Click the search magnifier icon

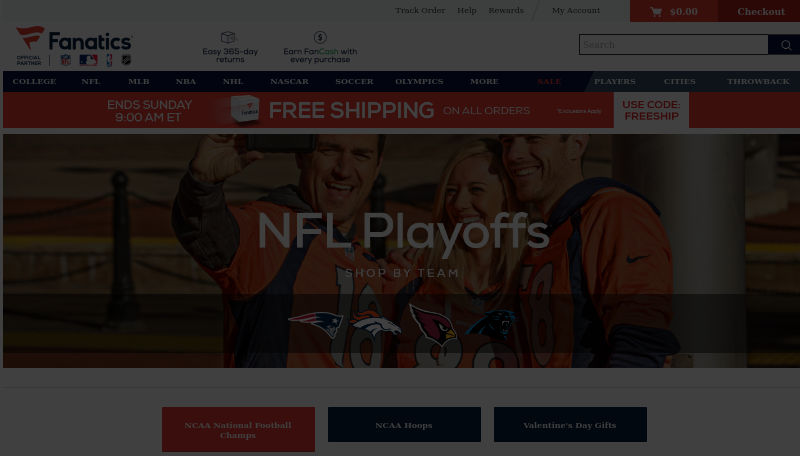coord(786,45)
